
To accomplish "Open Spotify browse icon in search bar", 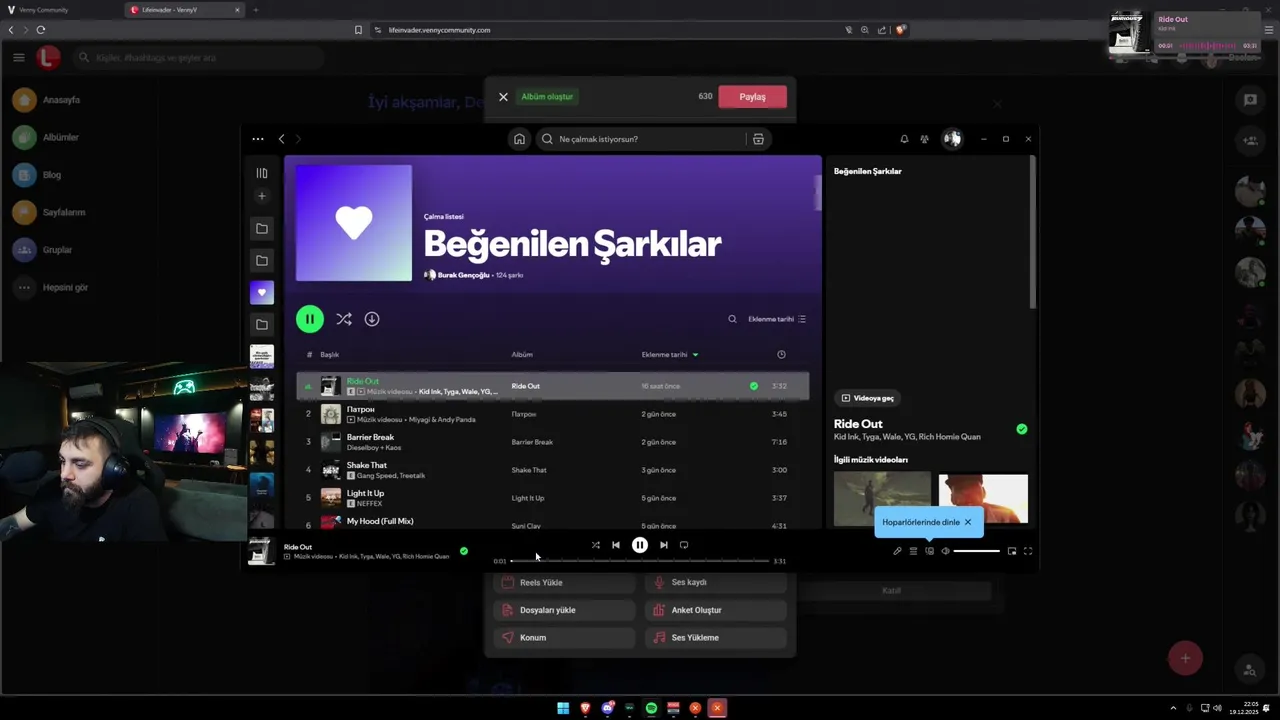I will click(x=758, y=139).
